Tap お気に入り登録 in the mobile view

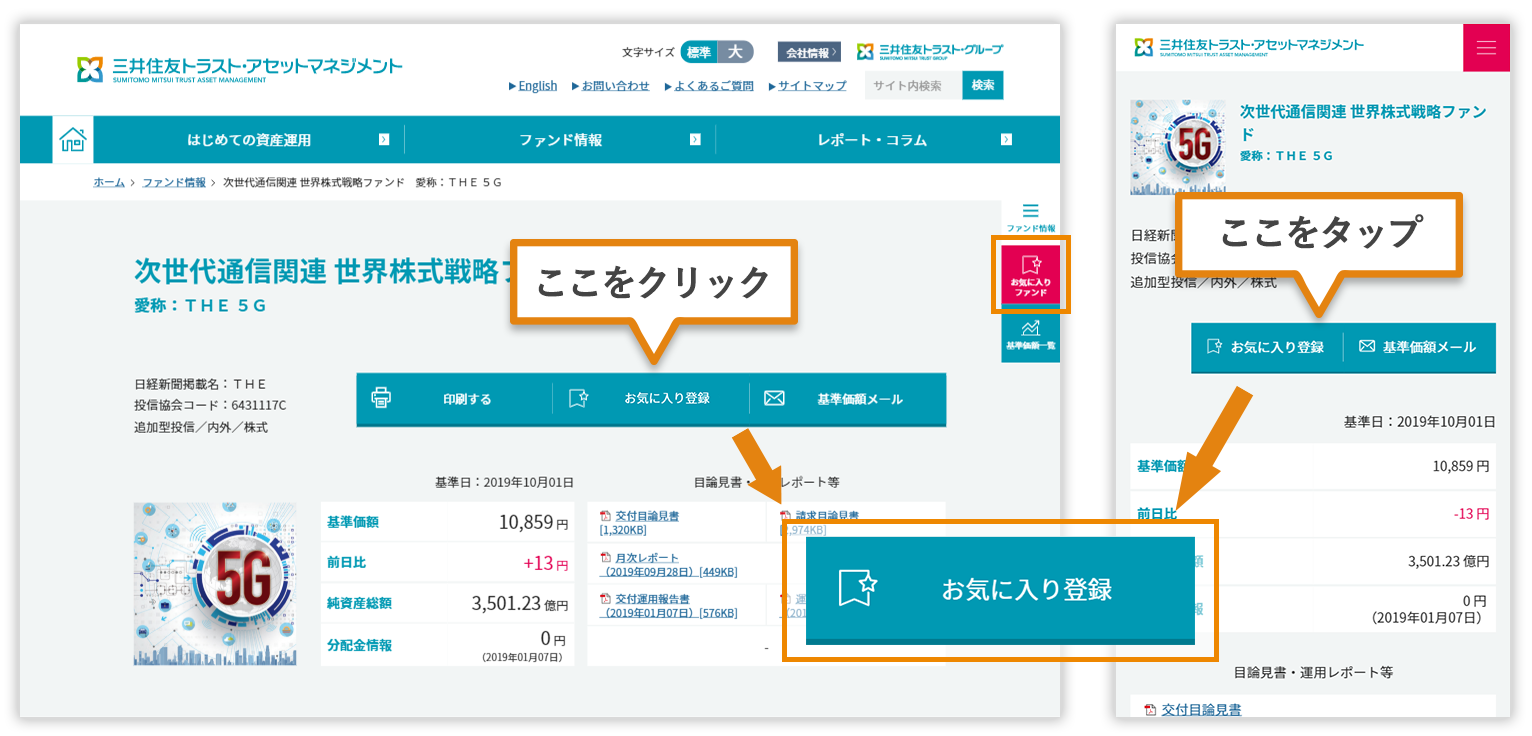(x=1267, y=347)
